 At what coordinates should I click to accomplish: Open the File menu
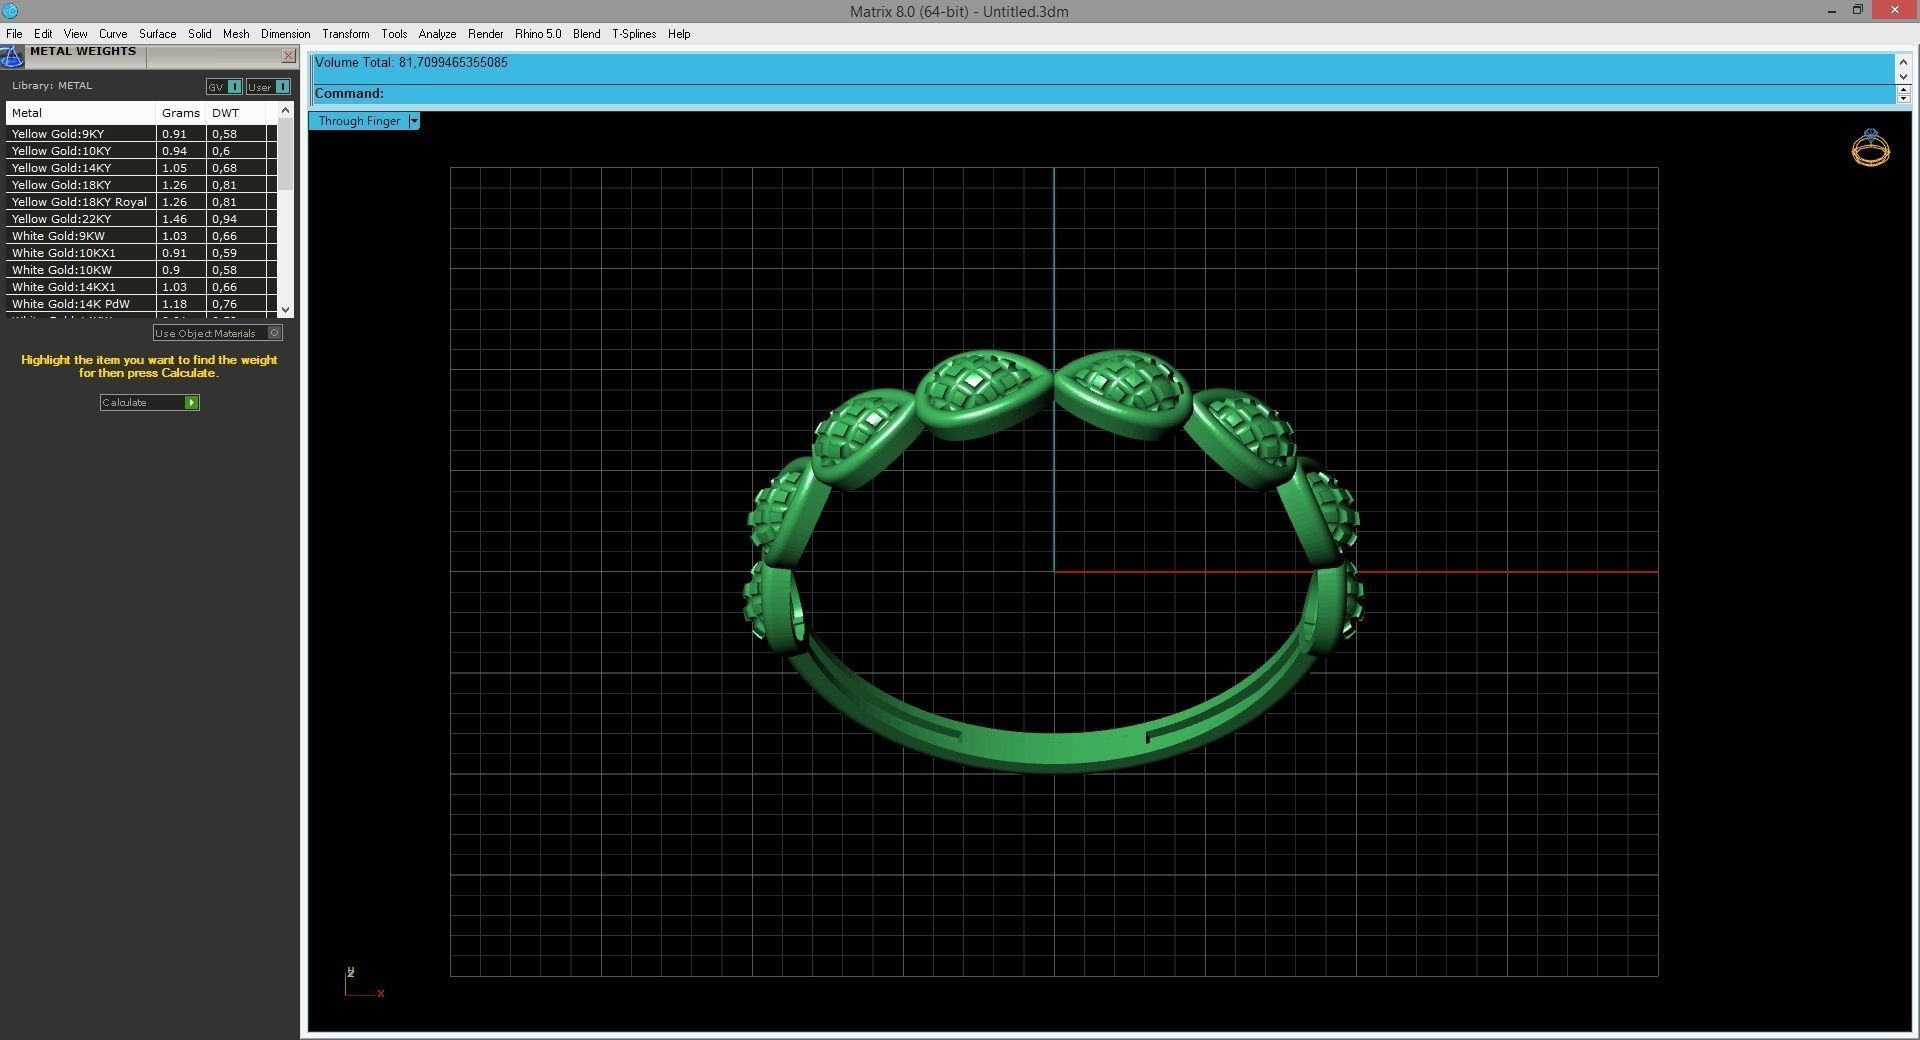14,34
